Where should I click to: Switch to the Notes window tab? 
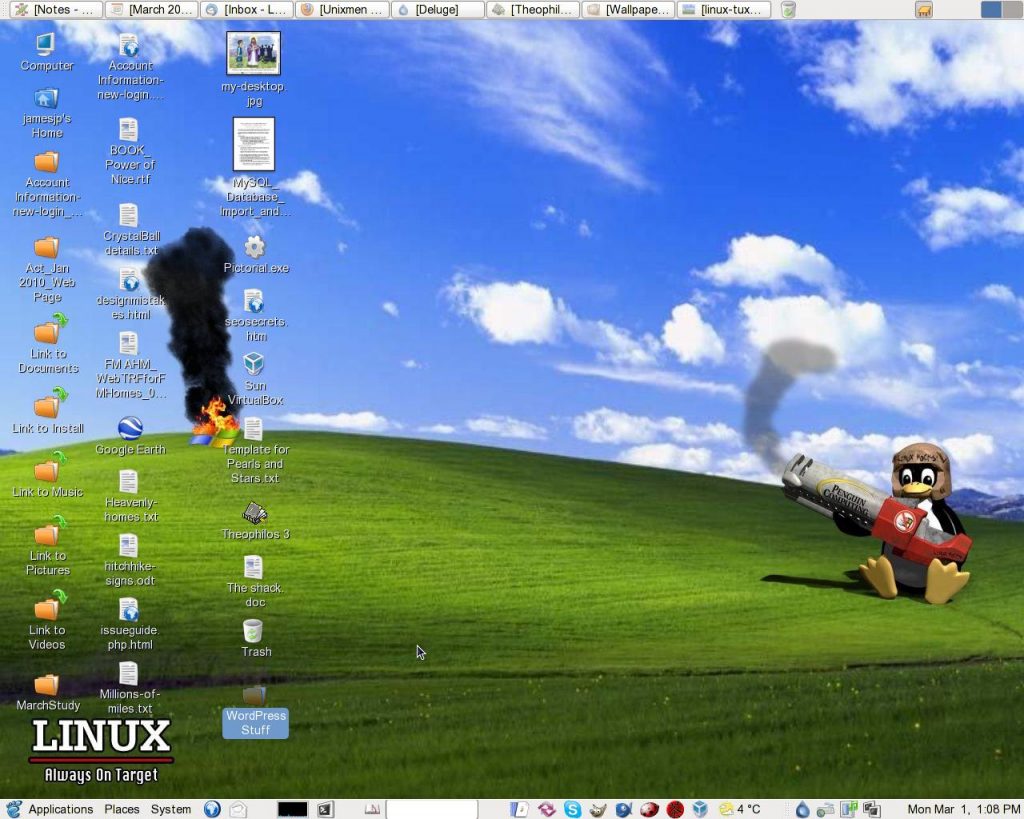coord(56,9)
